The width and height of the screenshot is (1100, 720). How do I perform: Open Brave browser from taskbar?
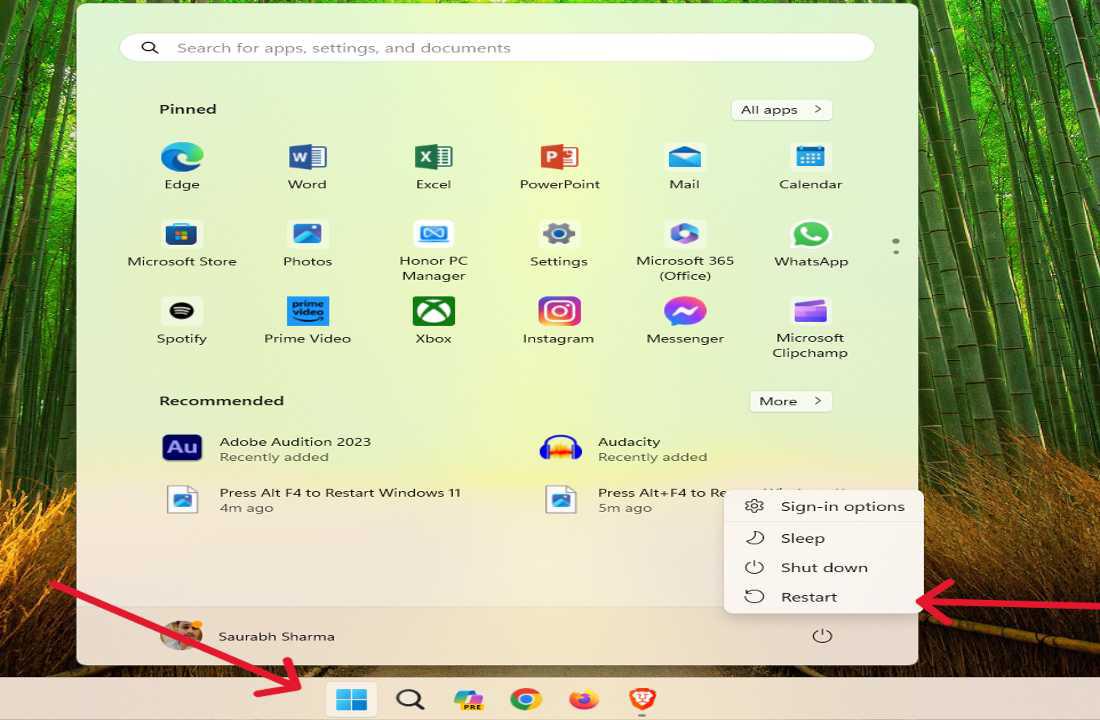tap(642, 699)
